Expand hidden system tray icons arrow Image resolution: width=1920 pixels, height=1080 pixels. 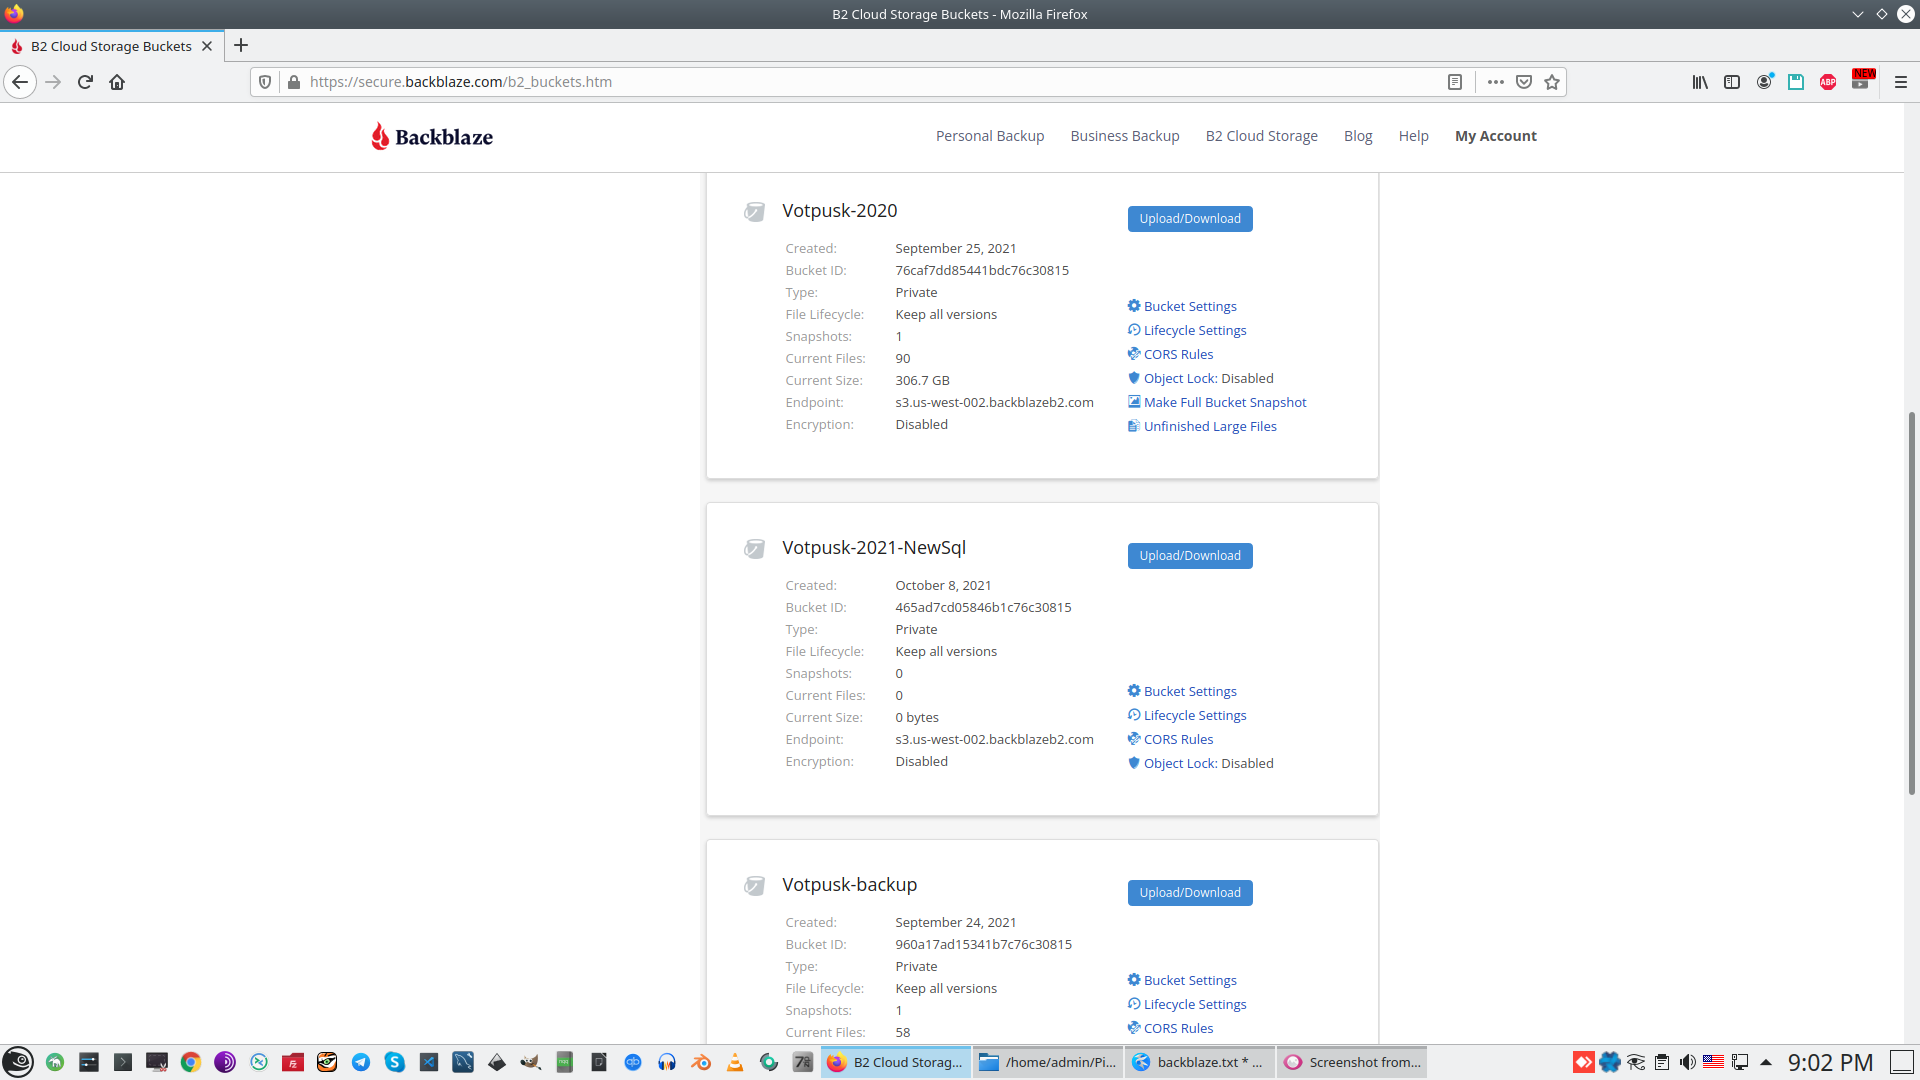coord(1766,1062)
